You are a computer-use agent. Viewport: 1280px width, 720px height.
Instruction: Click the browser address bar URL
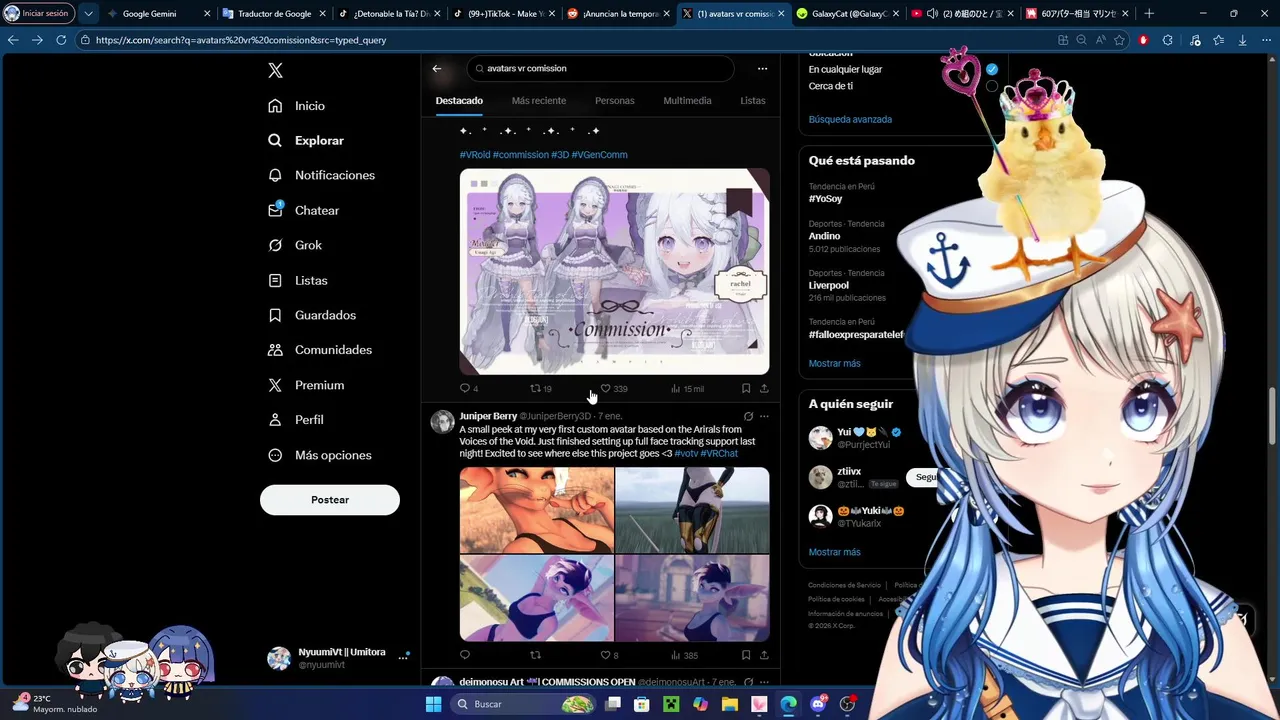point(241,40)
